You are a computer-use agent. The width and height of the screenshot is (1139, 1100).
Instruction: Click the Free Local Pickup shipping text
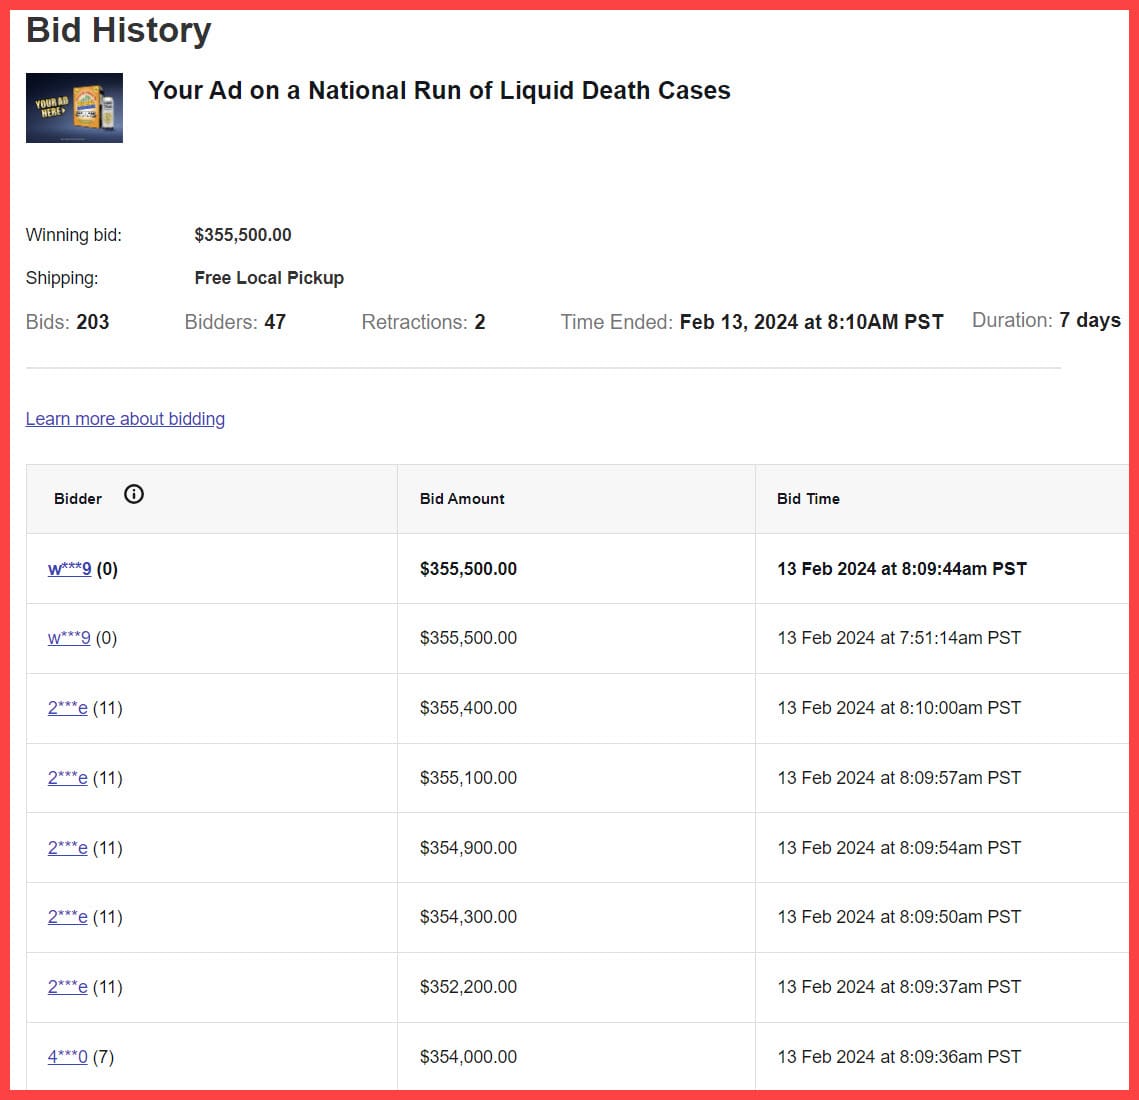click(269, 278)
